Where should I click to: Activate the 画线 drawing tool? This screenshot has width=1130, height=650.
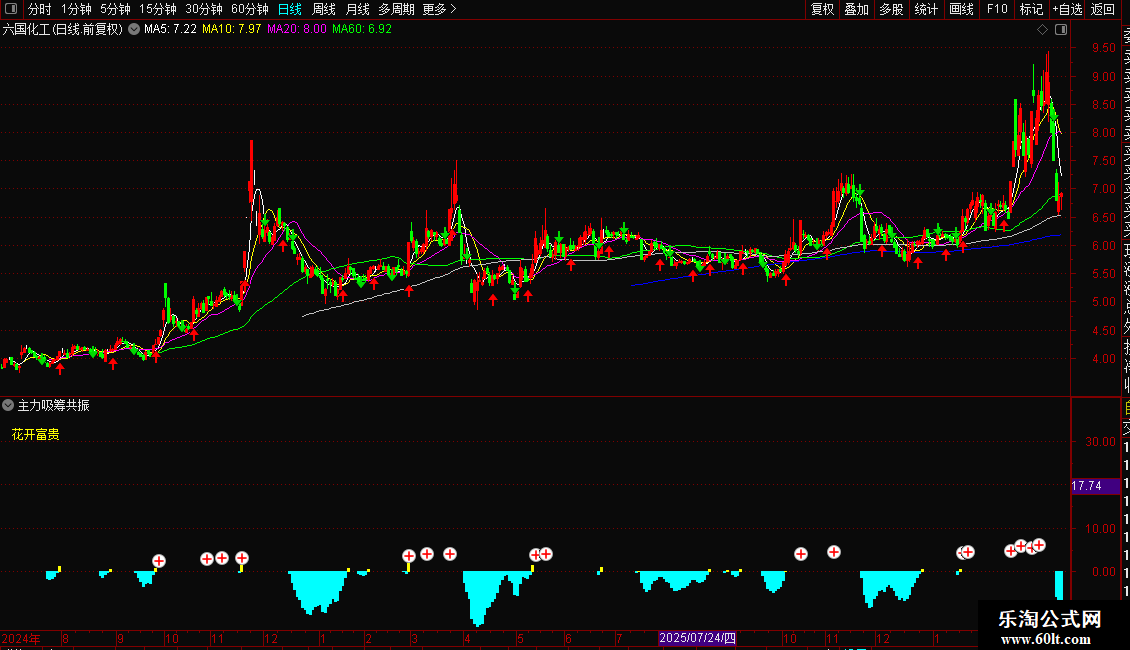(x=961, y=9)
